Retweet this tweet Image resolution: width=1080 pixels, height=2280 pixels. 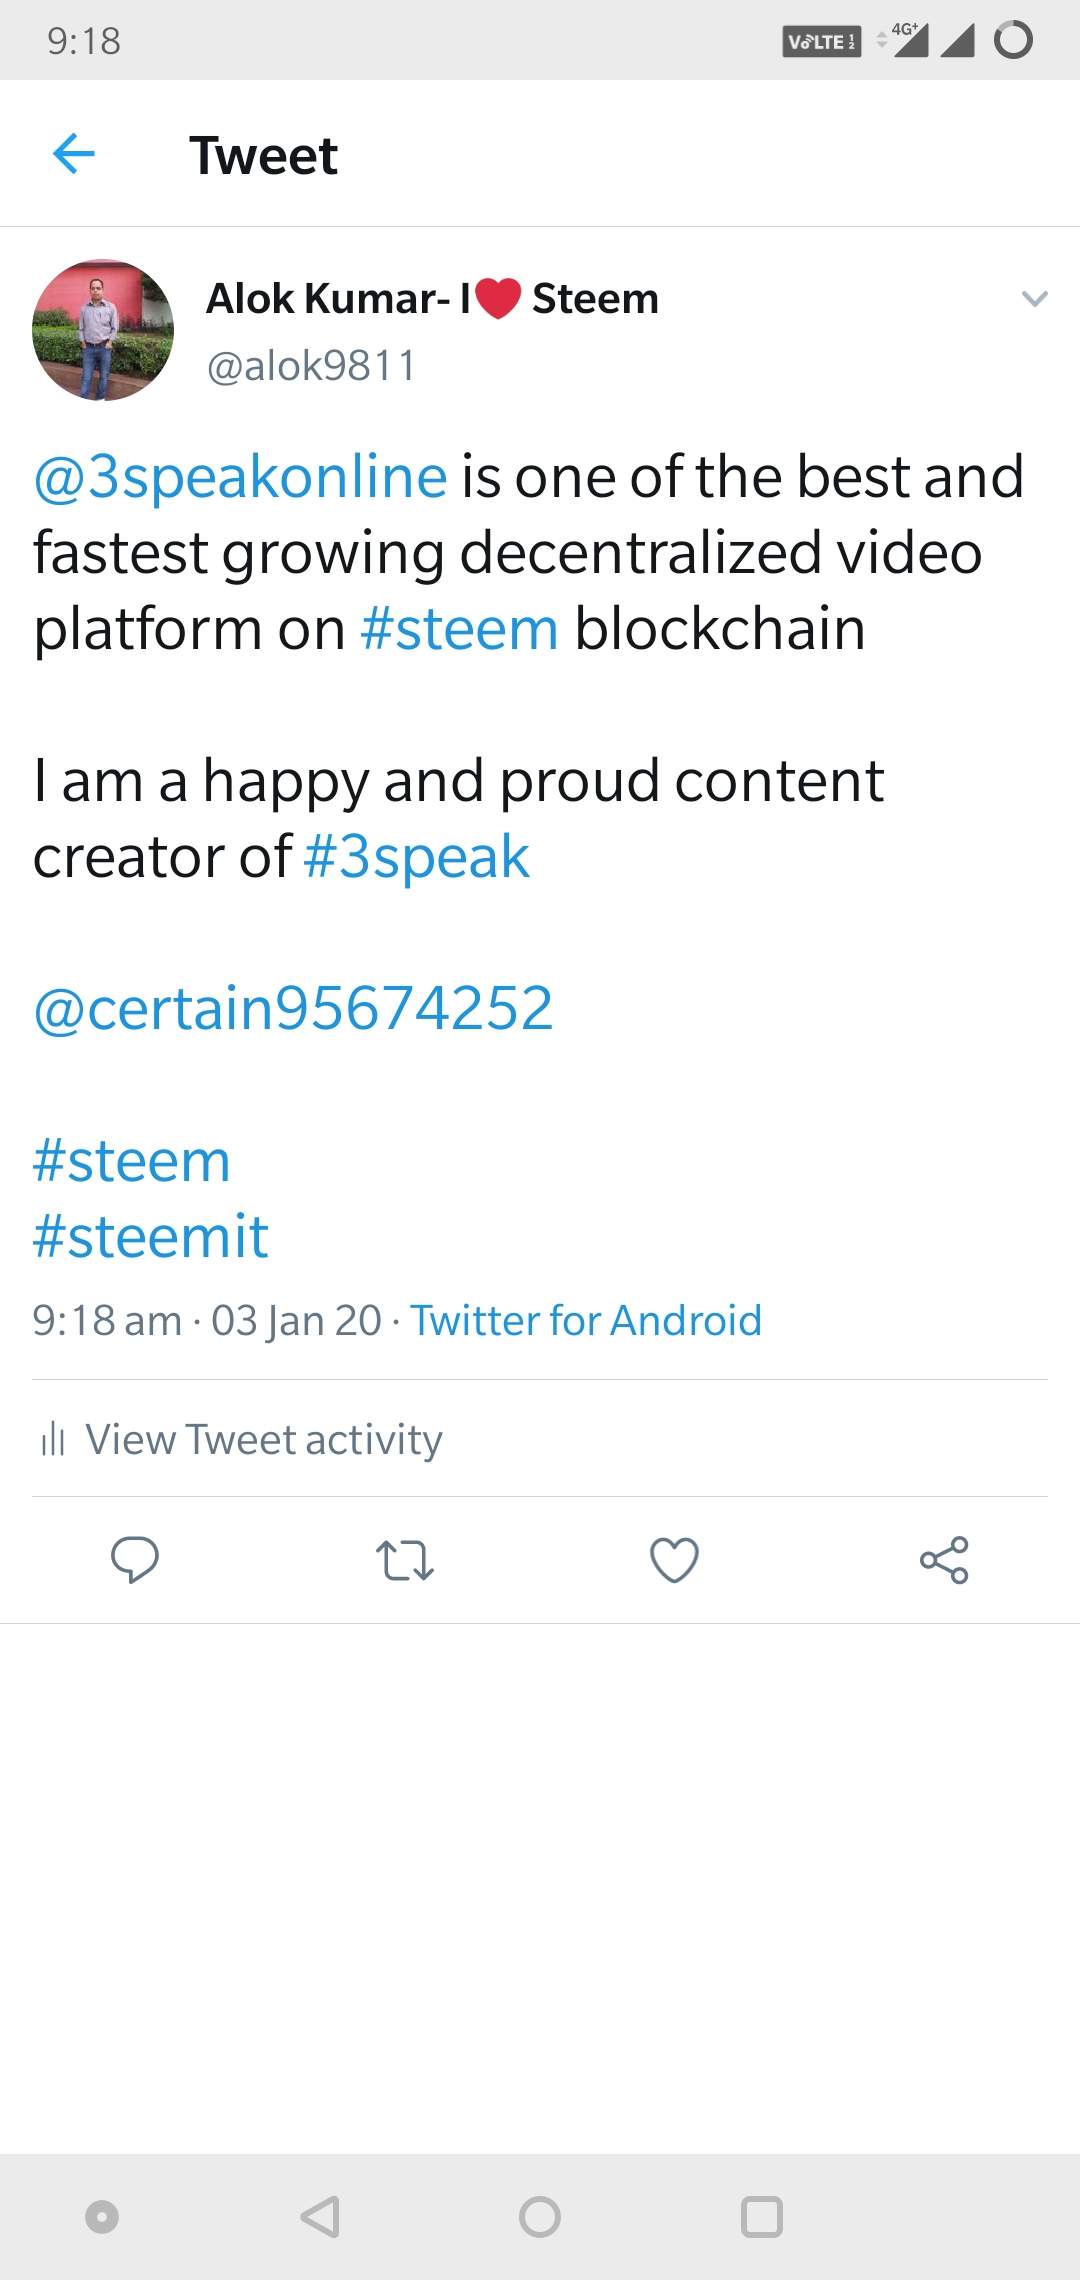tap(404, 1560)
